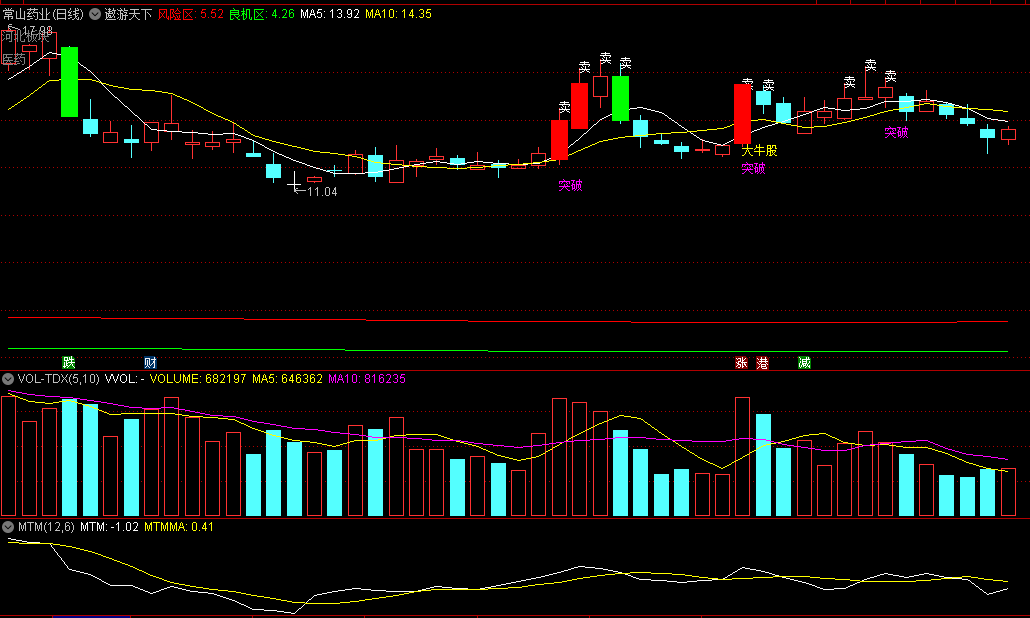This screenshot has height=618, width=1030.
Task: Click the MTMMA: 0.41 value
Action: pos(179,527)
